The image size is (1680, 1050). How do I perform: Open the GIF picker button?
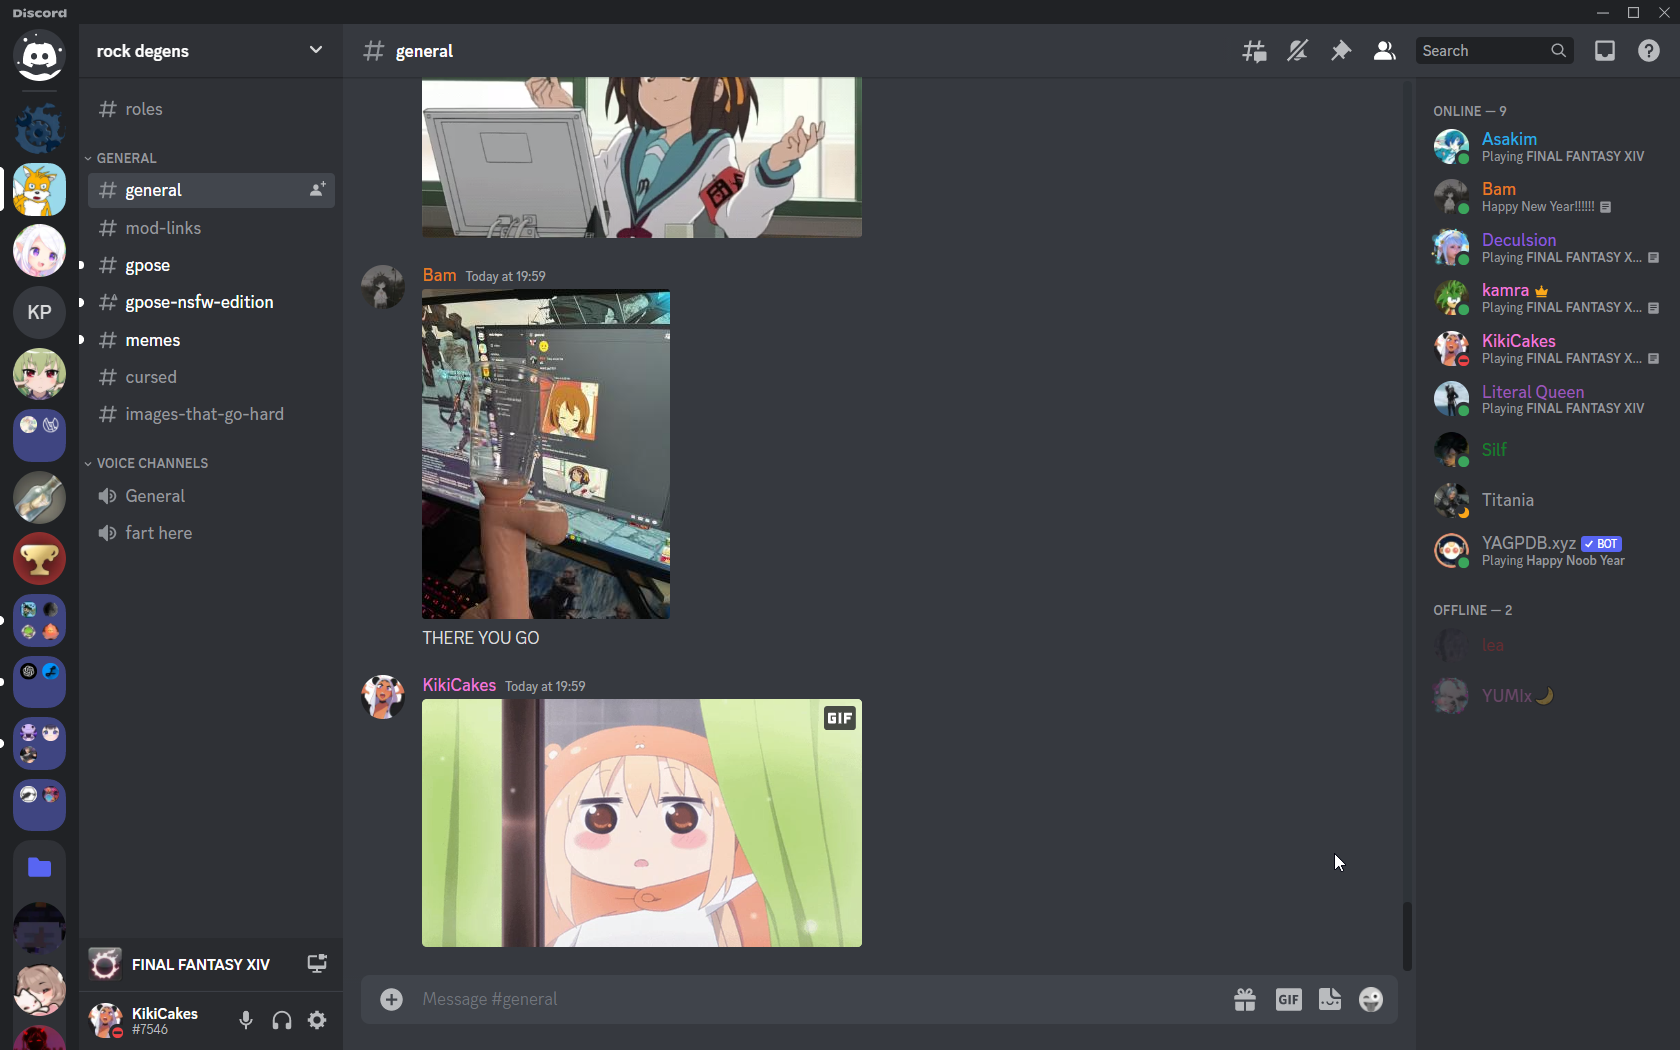point(1288,999)
